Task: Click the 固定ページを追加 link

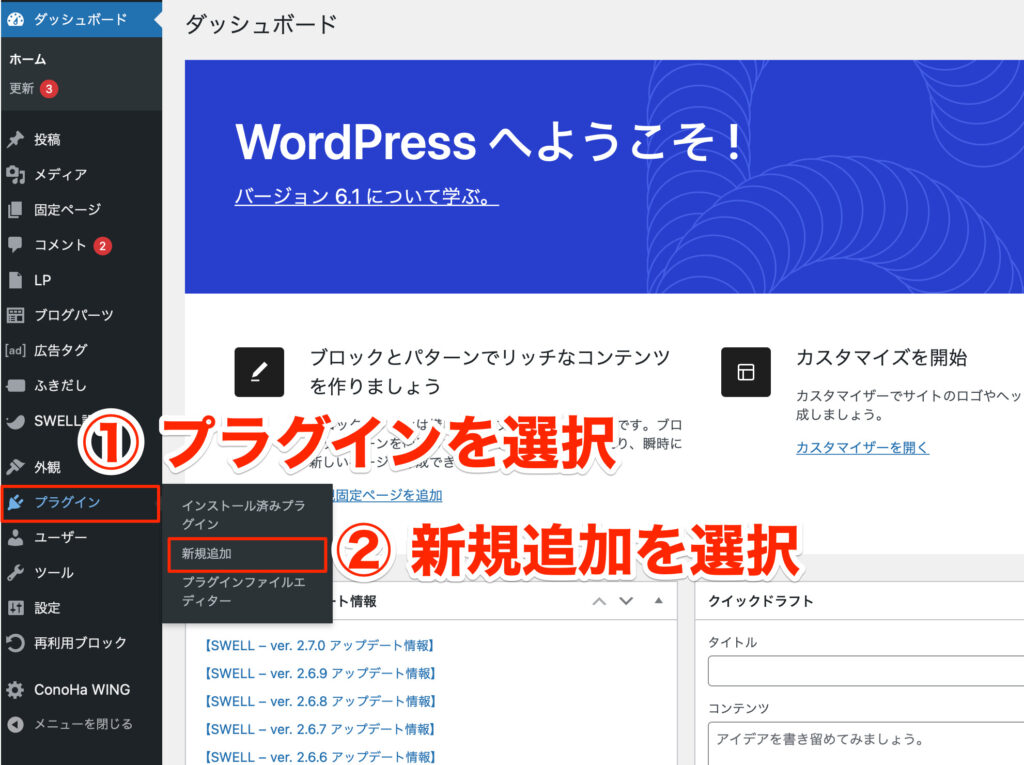Action: click(388, 495)
